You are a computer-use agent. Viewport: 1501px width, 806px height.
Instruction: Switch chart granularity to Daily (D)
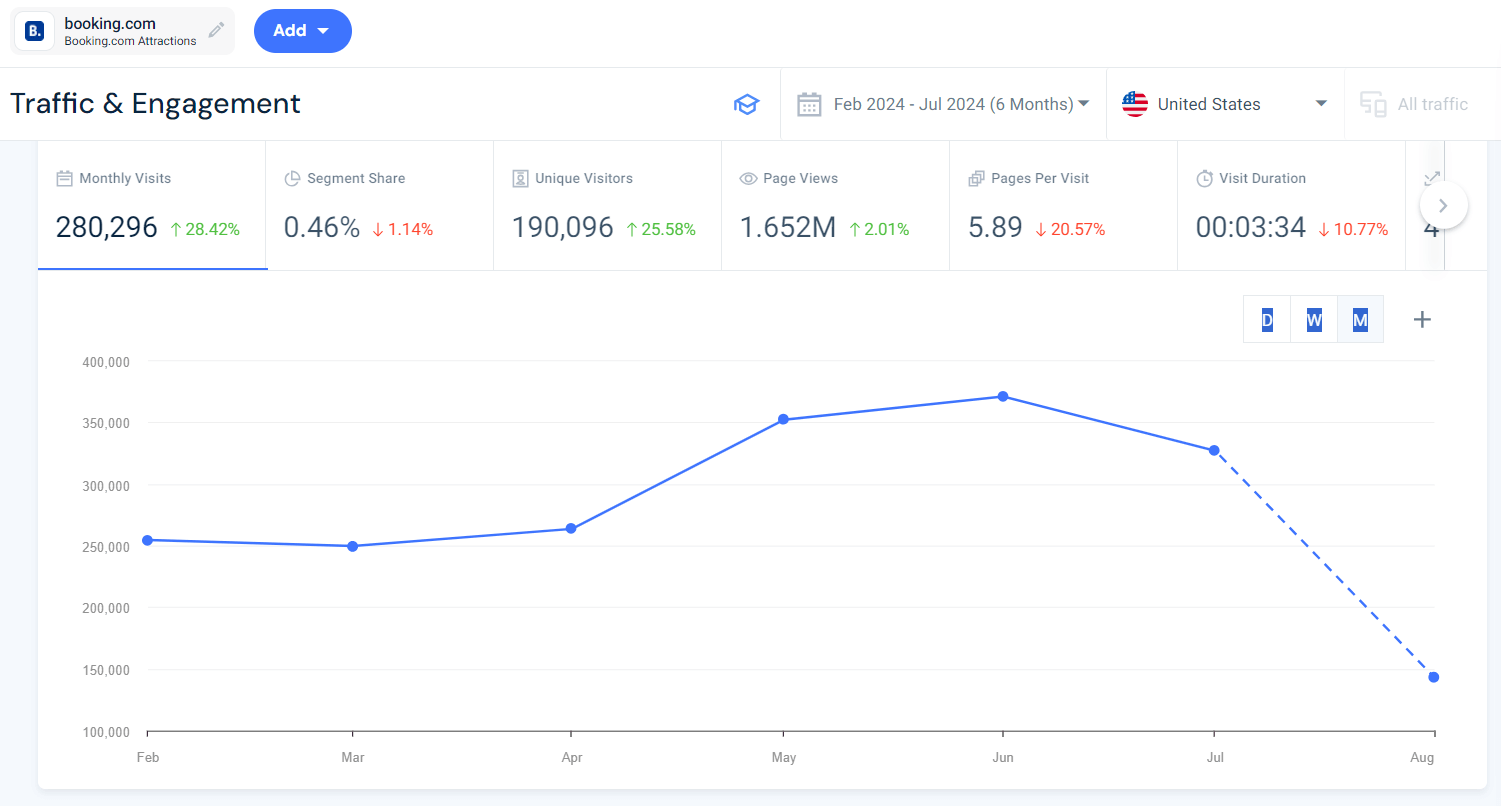[x=1267, y=320]
